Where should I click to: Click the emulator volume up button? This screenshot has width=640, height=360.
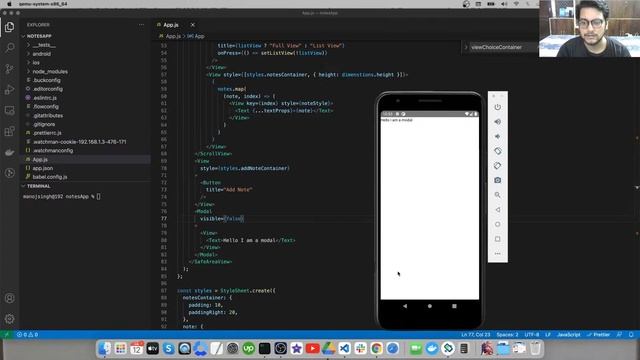pyautogui.click(x=498, y=122)
